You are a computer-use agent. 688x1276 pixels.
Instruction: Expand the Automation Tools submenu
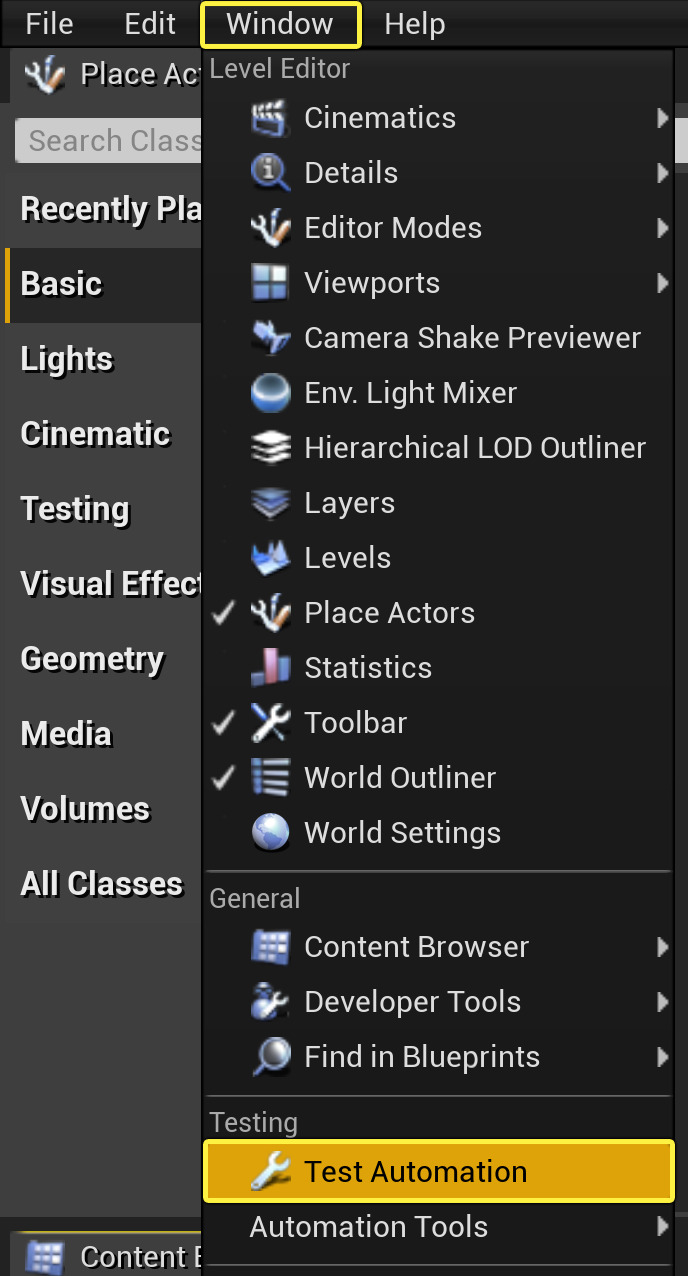665,1226
